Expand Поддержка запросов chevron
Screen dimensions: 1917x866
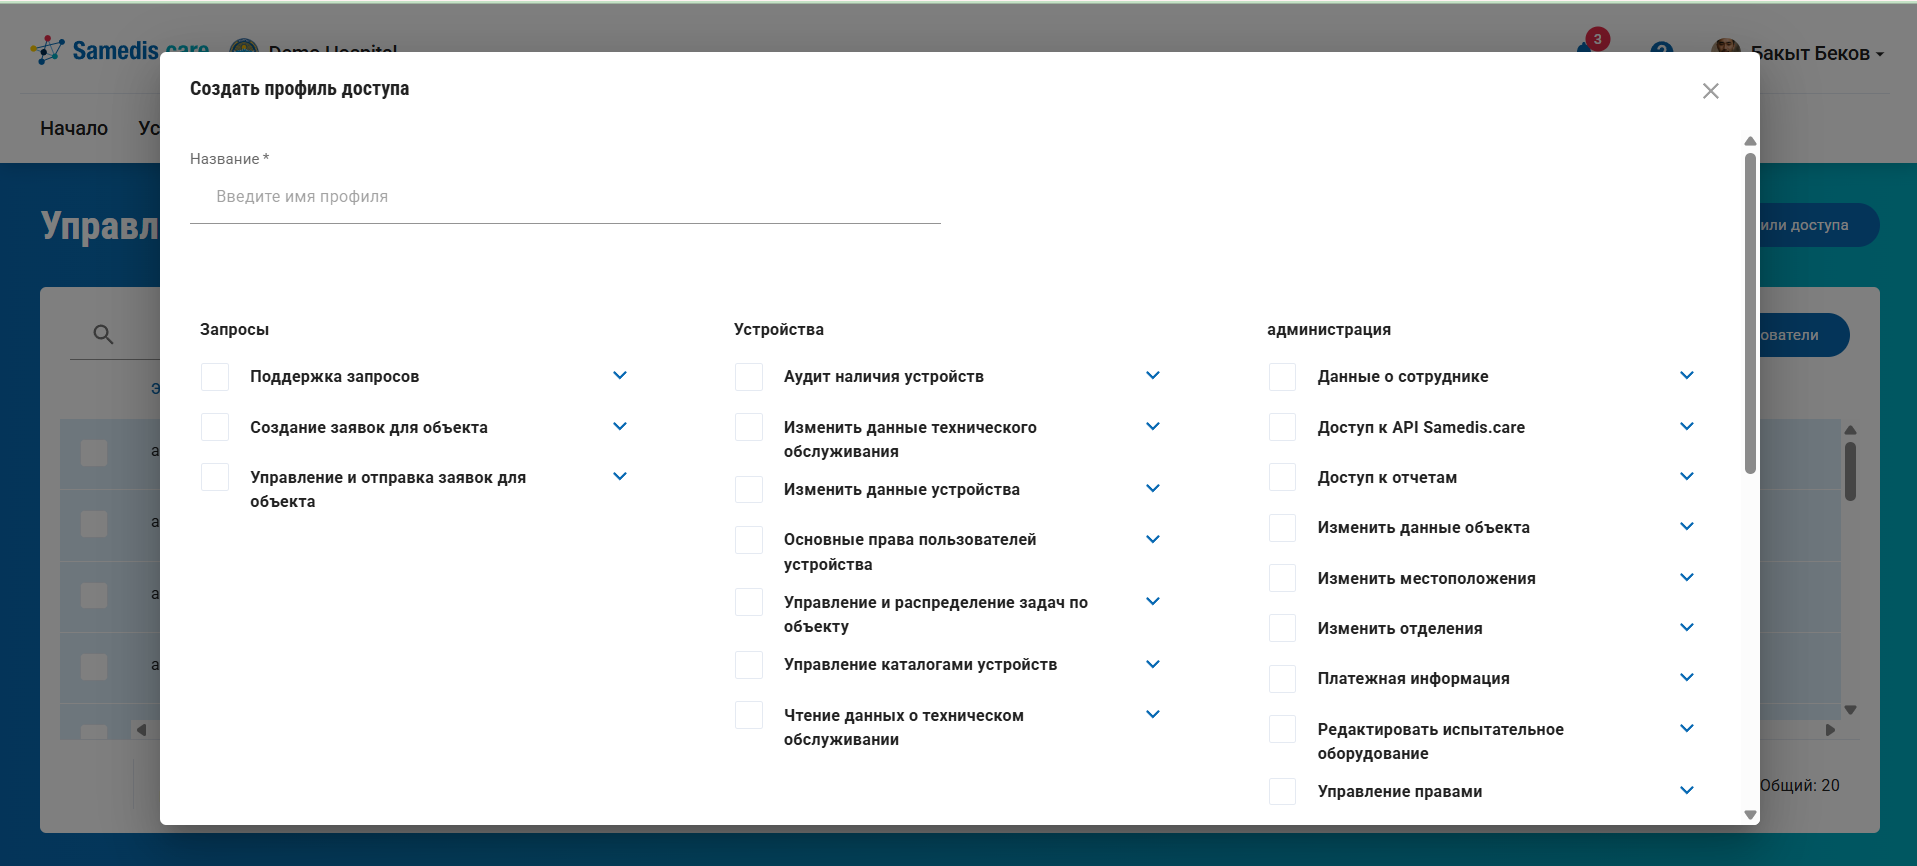(x=620, y=376)
